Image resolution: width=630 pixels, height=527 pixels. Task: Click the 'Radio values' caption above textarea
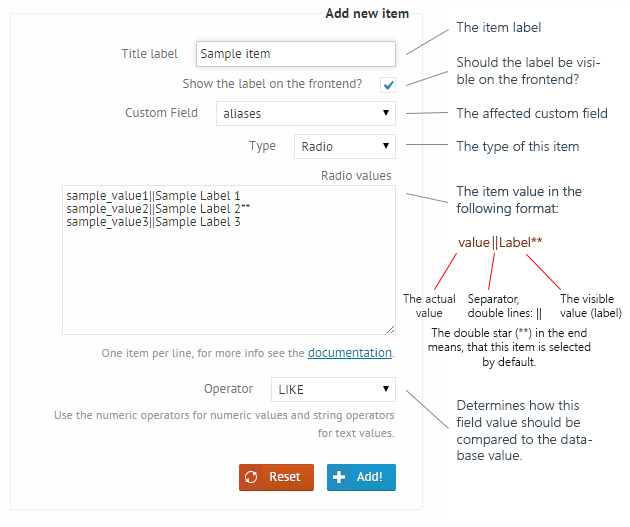click(x=356, y=176)
